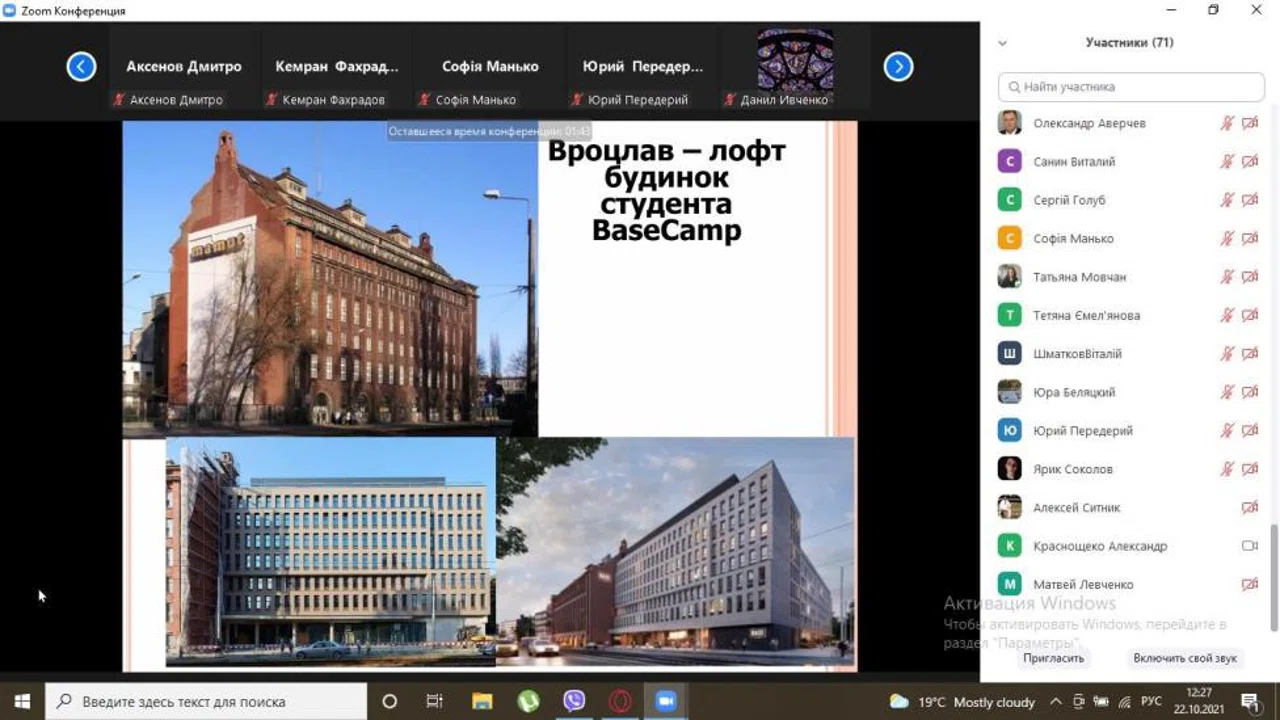
Task: Select Данил Ивченко video tile
Action: [x=796, y=67]
